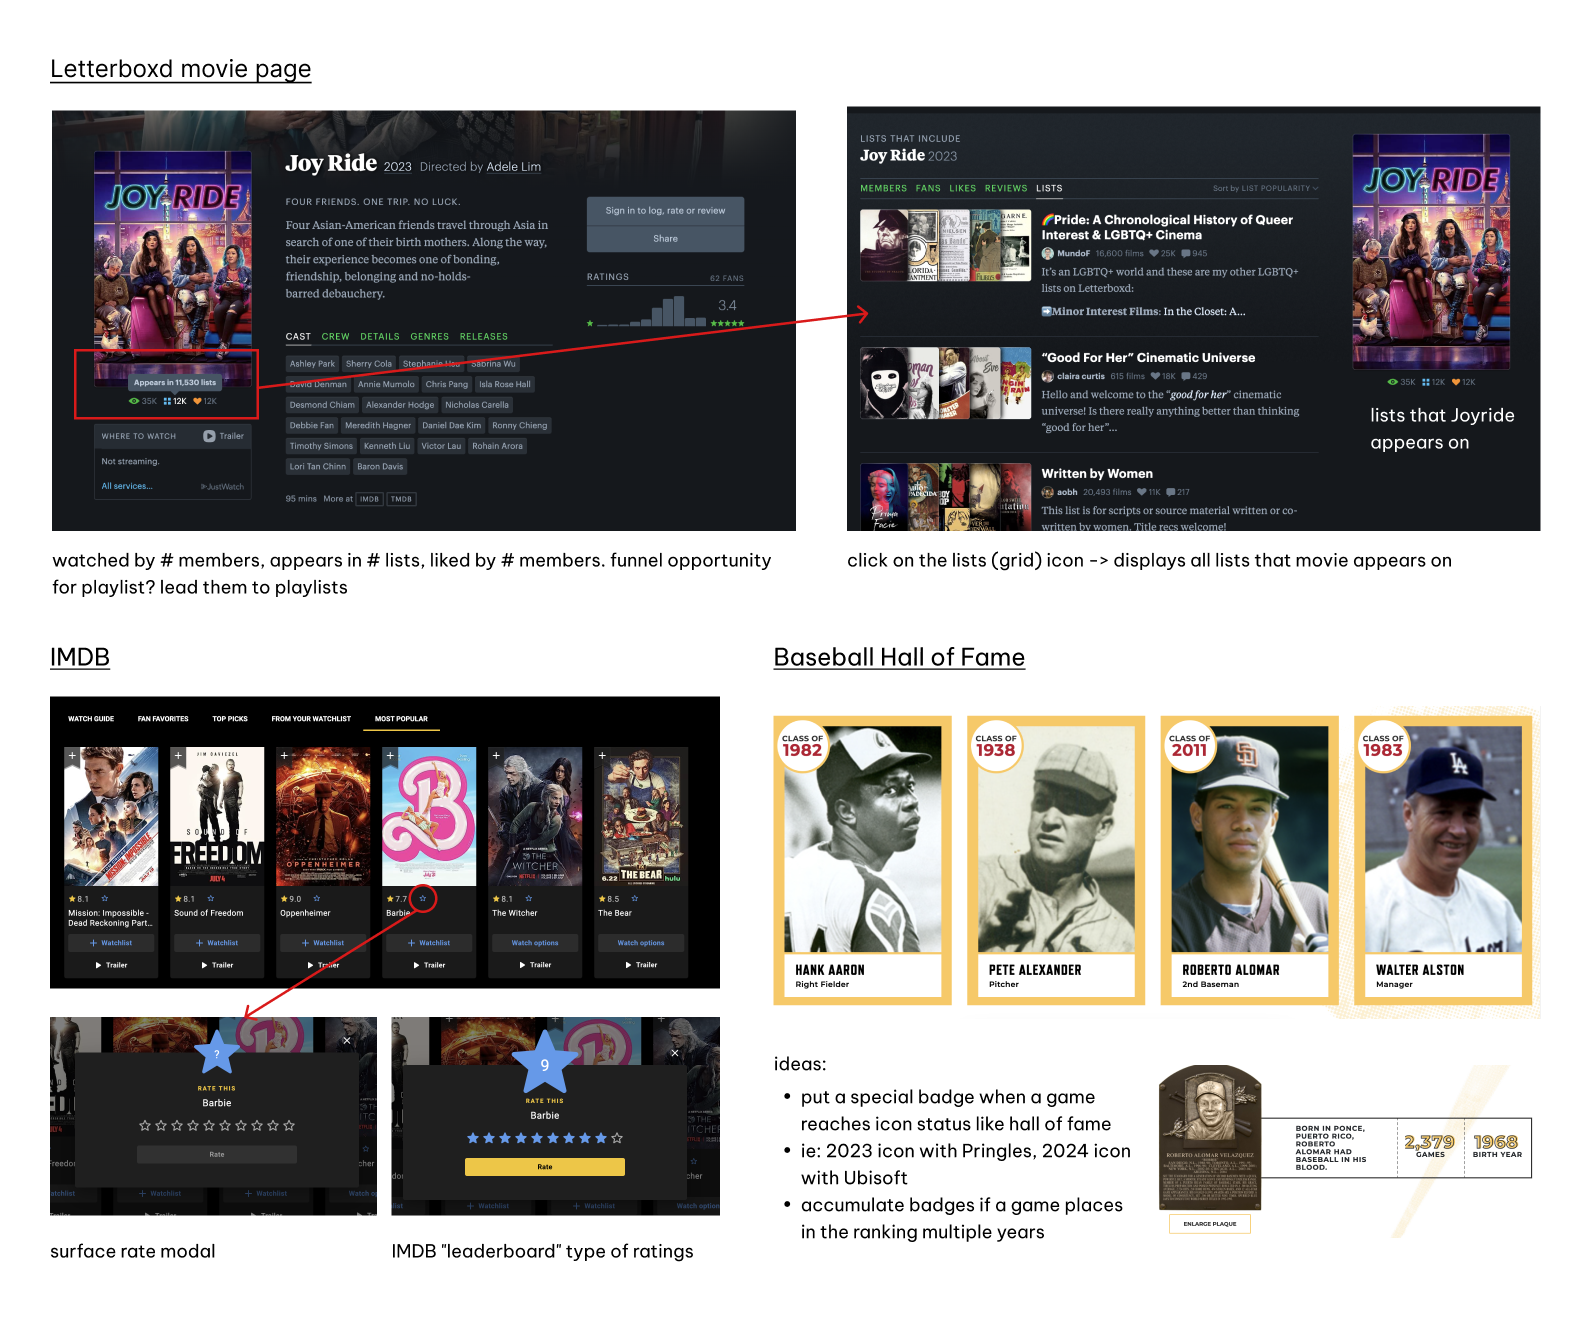Click cast member Ashley Park
The width and height of the screenshot is (1591, 1318).
312,364
